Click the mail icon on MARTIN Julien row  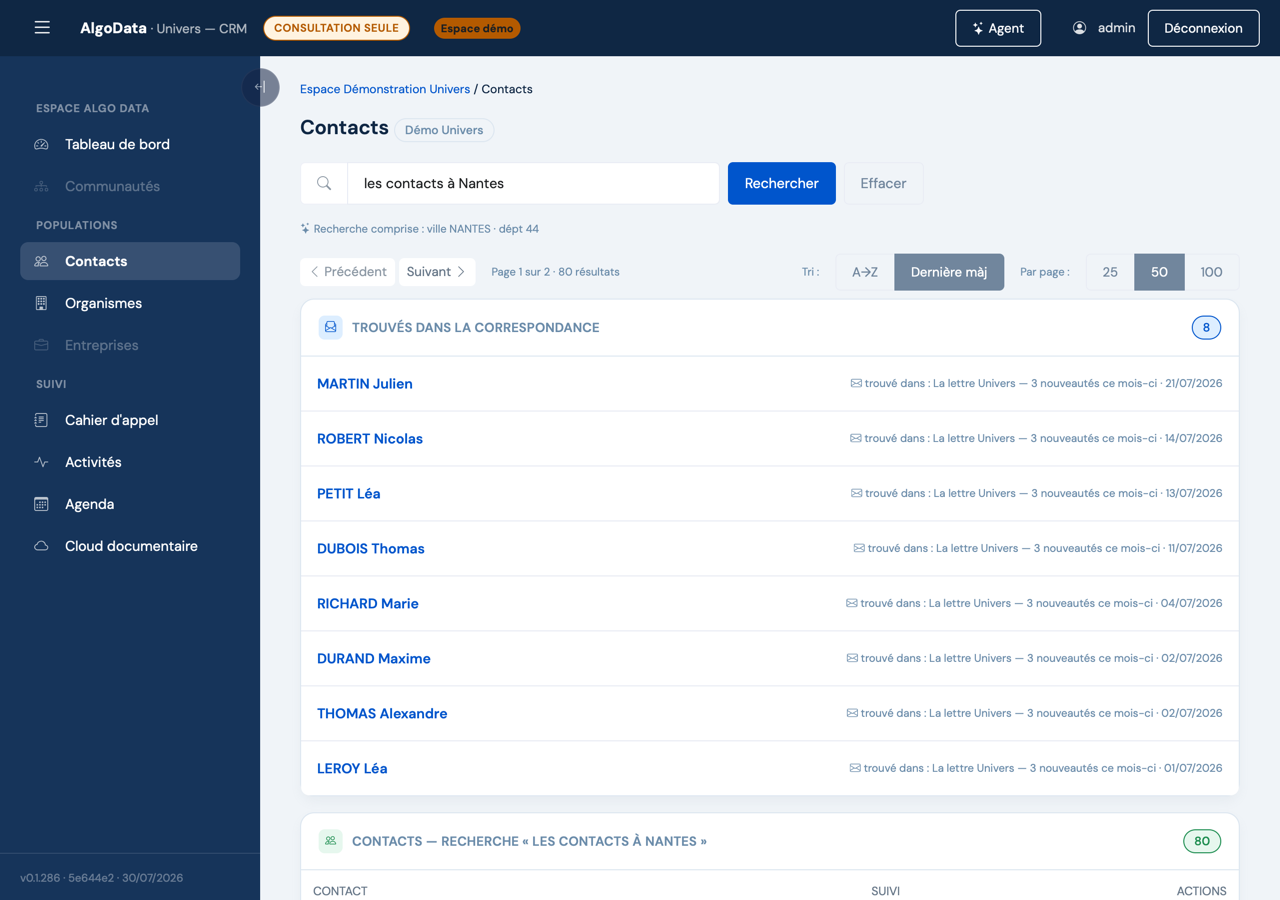(856, 383)
